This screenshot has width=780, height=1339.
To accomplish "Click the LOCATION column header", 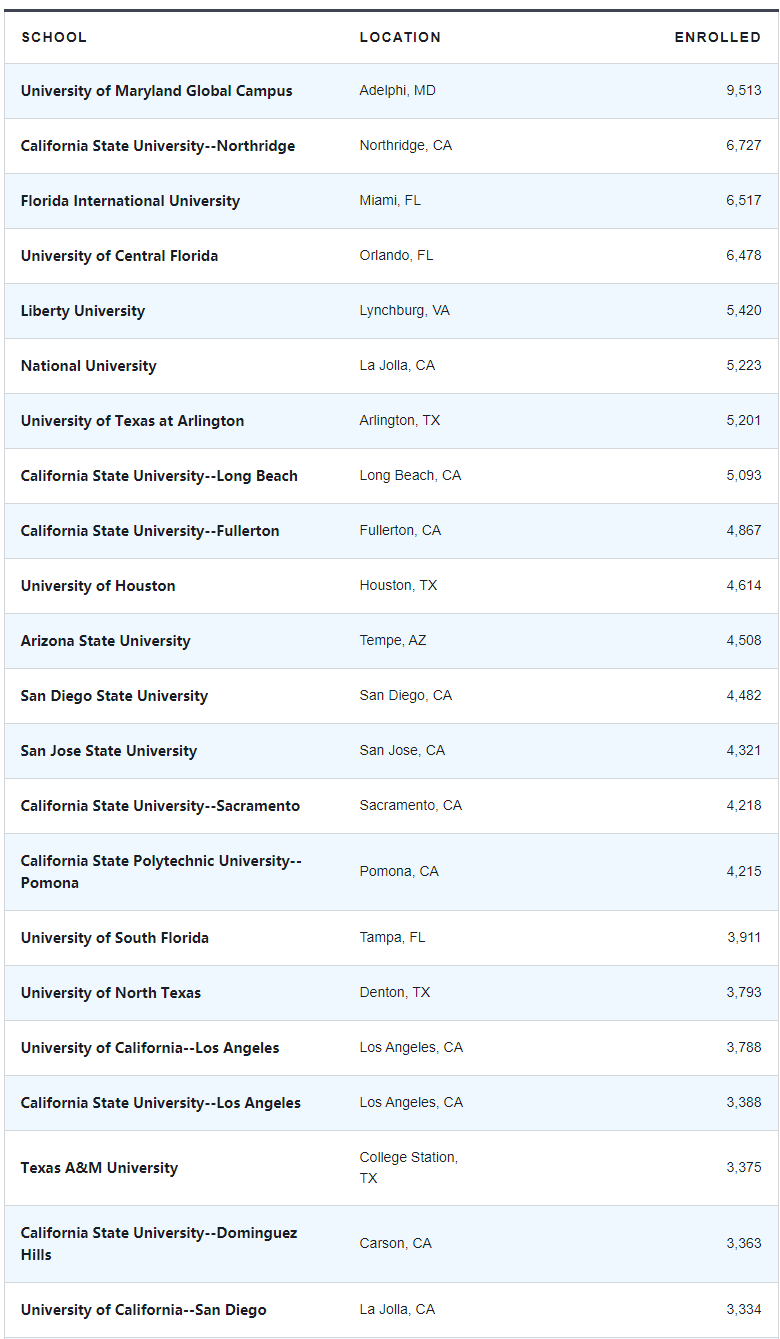I will click(400, 37).
